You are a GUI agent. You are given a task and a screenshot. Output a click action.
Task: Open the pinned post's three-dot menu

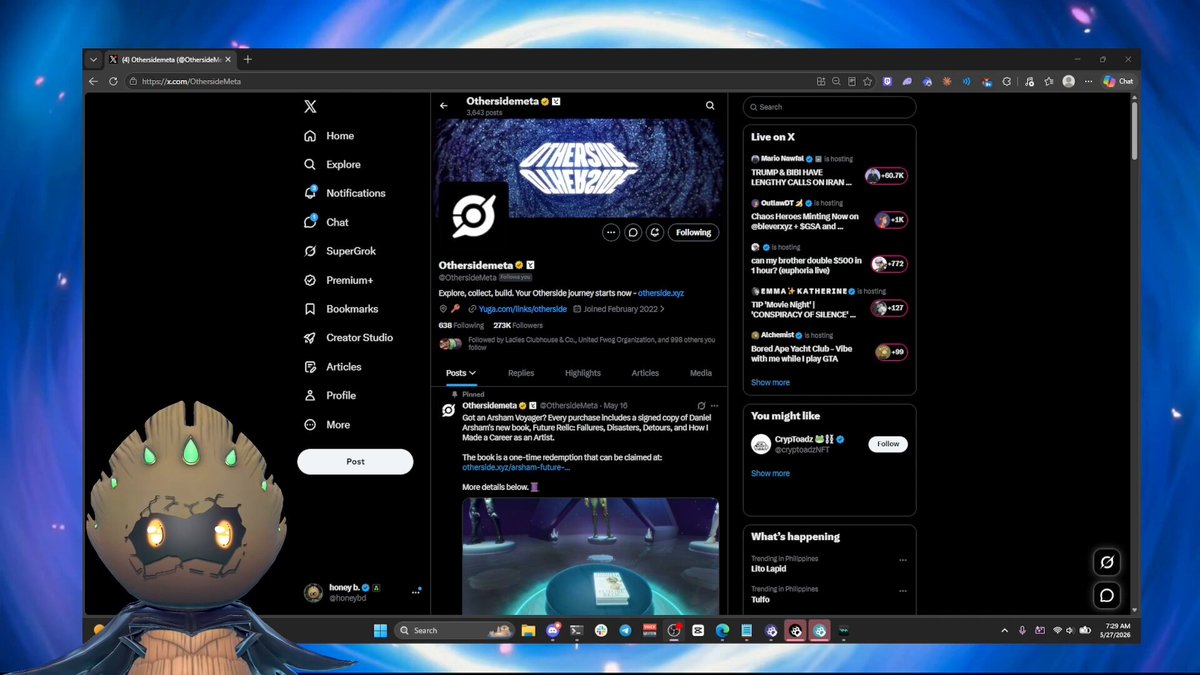pos(714,405)
